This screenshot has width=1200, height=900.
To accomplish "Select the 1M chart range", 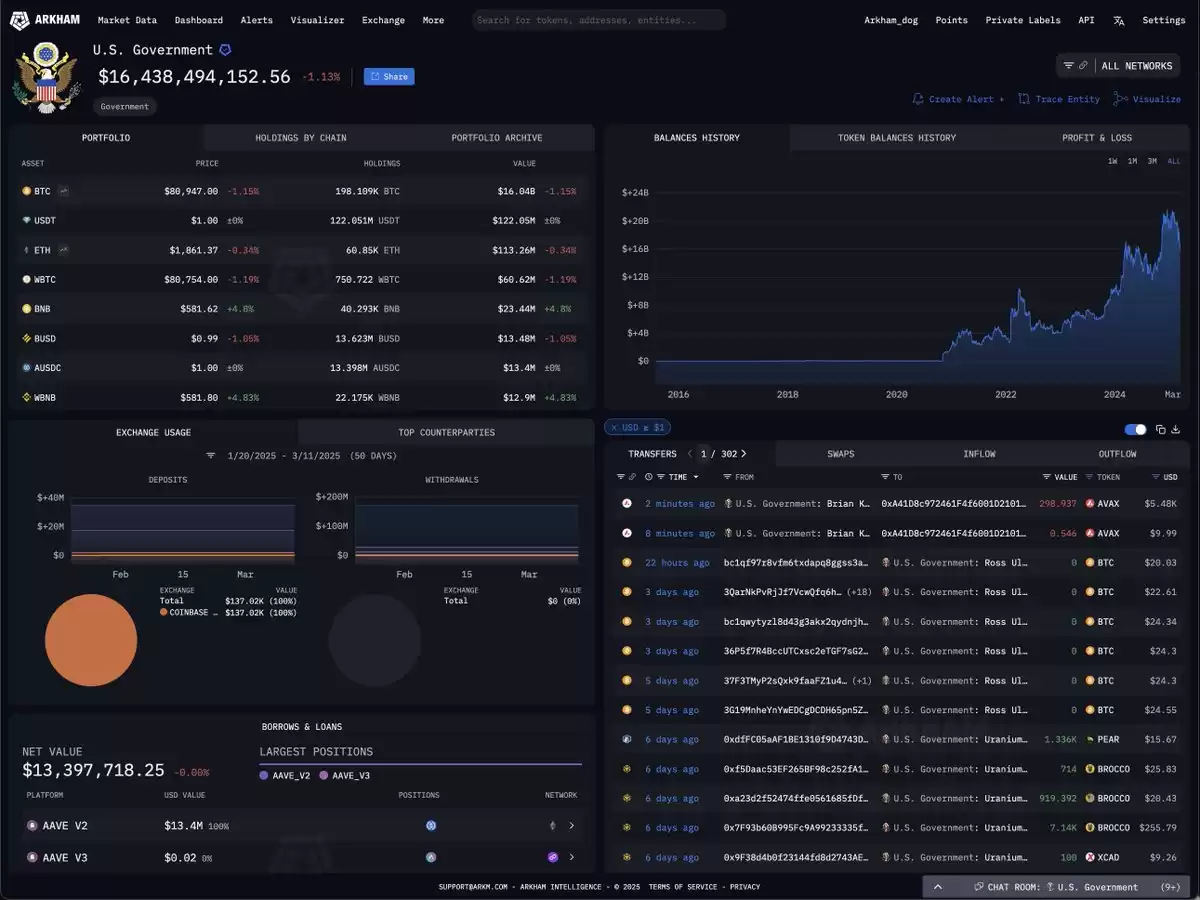I will pyautogui.click(x=1132, y=161).
